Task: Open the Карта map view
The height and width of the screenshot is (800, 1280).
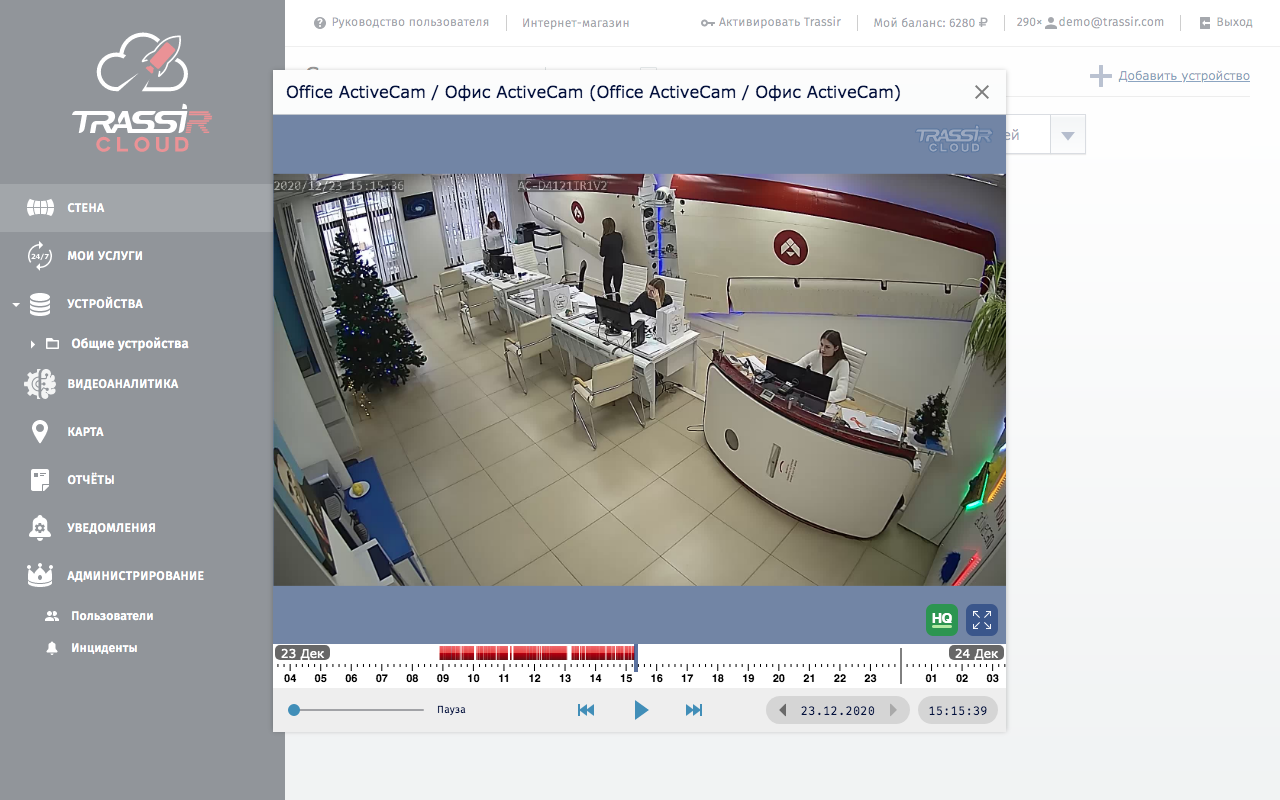Action: coord(85,432)
